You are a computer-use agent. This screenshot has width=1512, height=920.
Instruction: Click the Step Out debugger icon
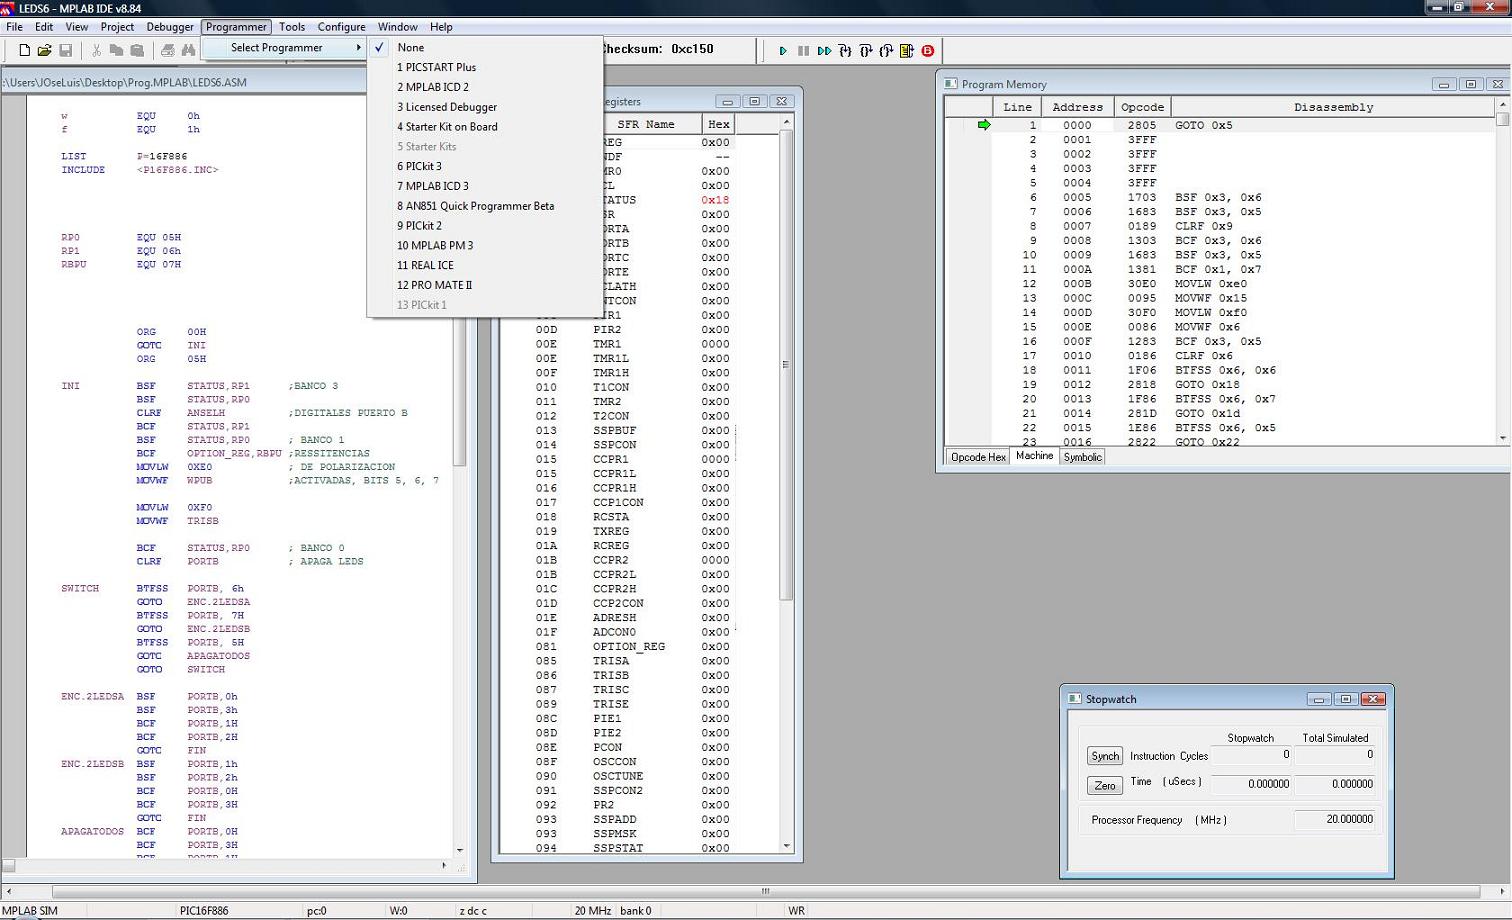click(x=886, y=51)
